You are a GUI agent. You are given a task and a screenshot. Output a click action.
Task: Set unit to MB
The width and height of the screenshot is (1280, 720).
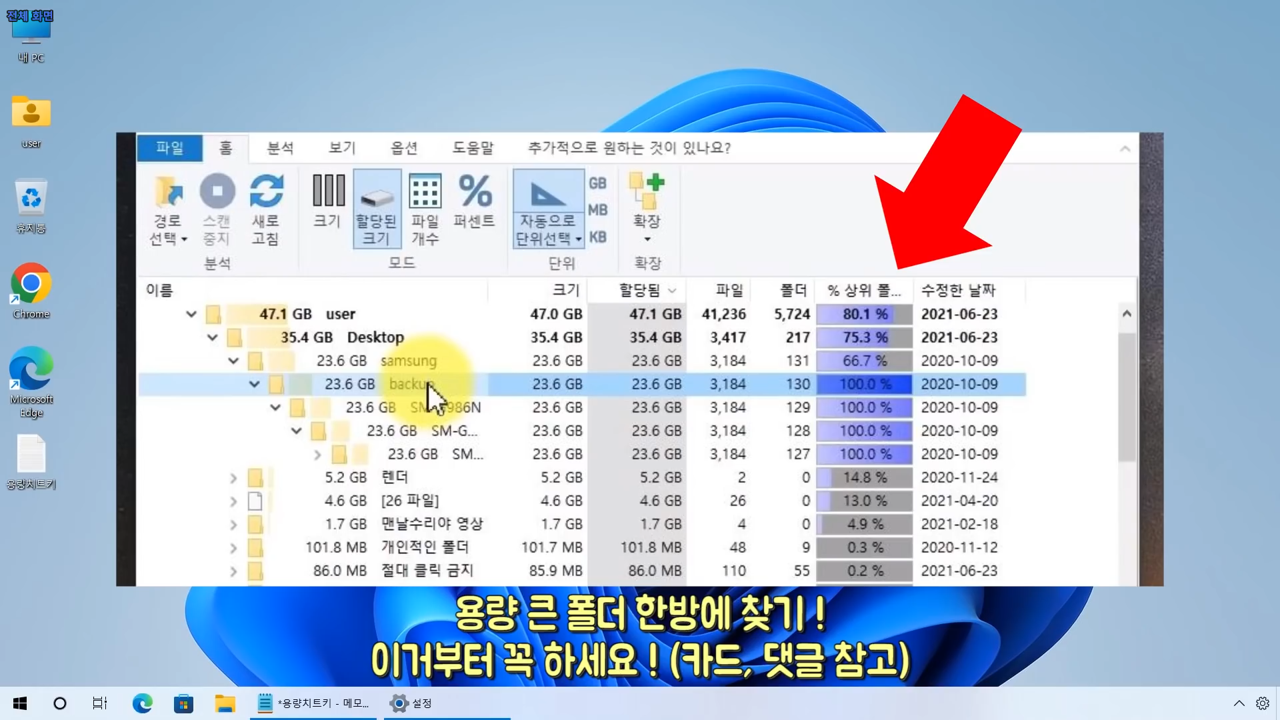[597, 210]
